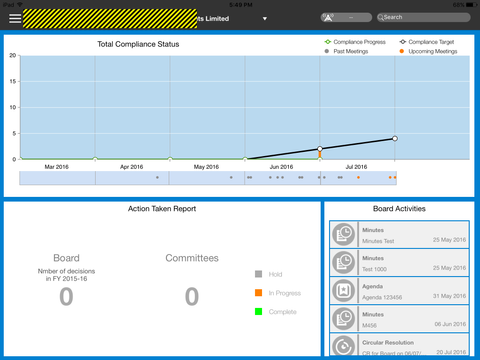
Task: Click the Jun 2016 axis label
Action: (281, 167)
